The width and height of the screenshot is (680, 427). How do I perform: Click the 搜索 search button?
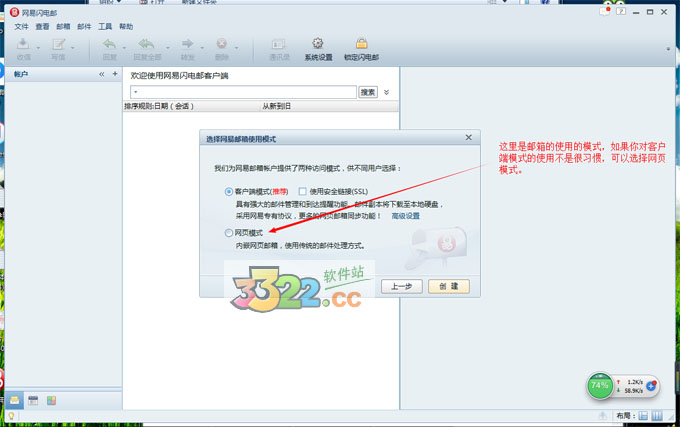coord(368,92)
